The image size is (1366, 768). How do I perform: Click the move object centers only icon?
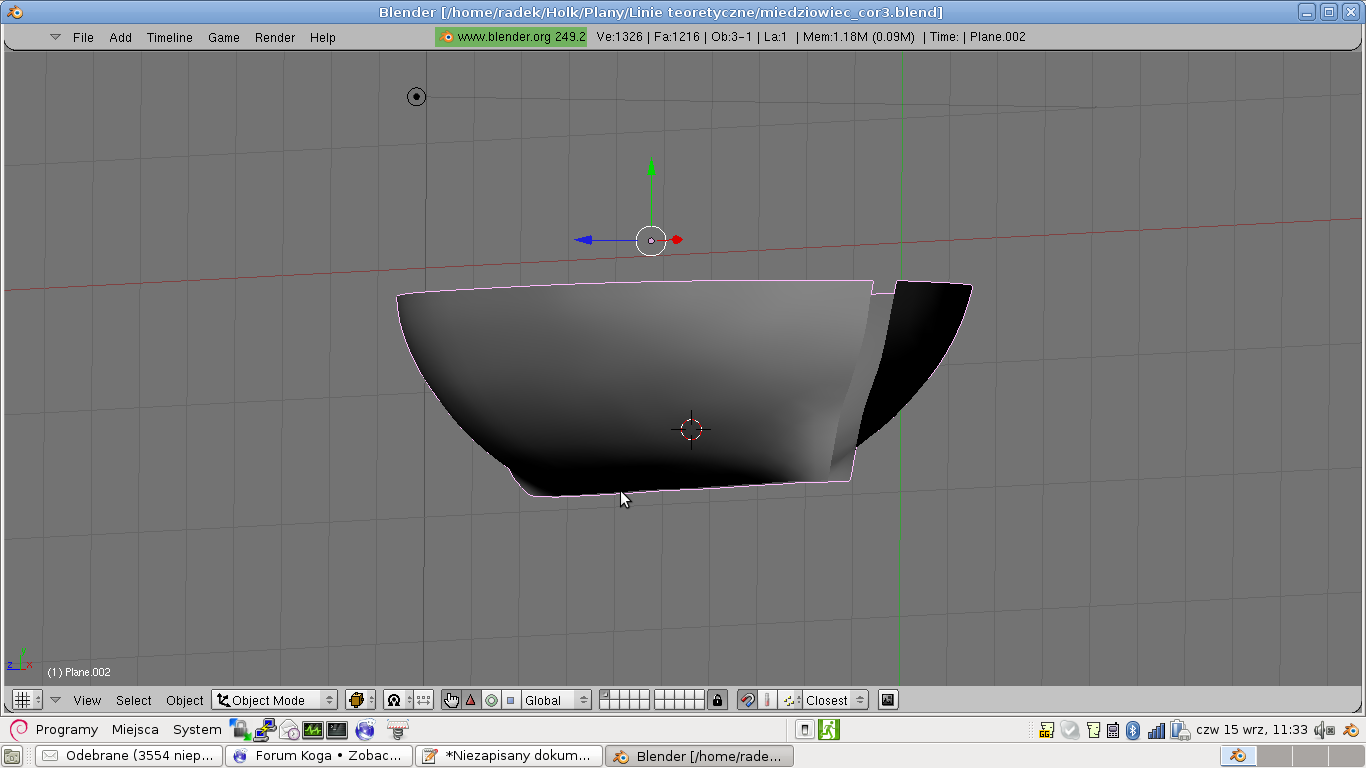point(424,700)
